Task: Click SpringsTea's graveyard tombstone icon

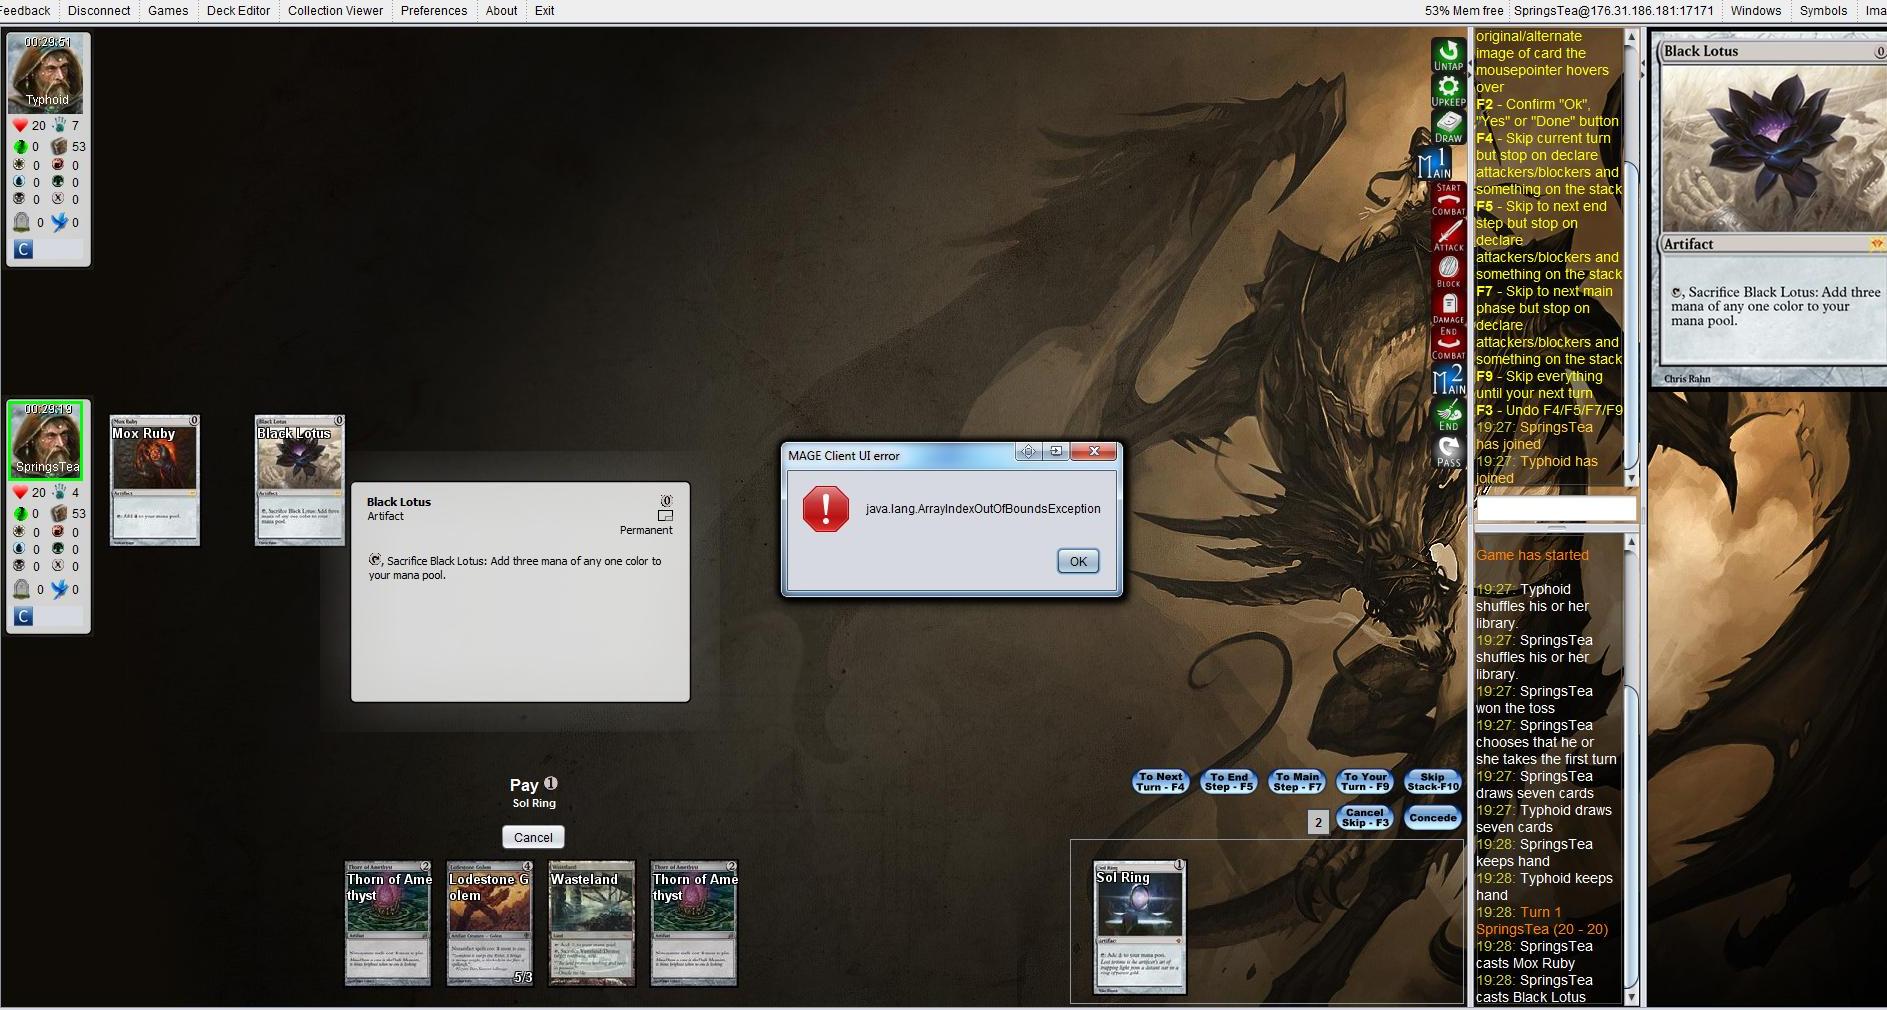Action: 21,589
